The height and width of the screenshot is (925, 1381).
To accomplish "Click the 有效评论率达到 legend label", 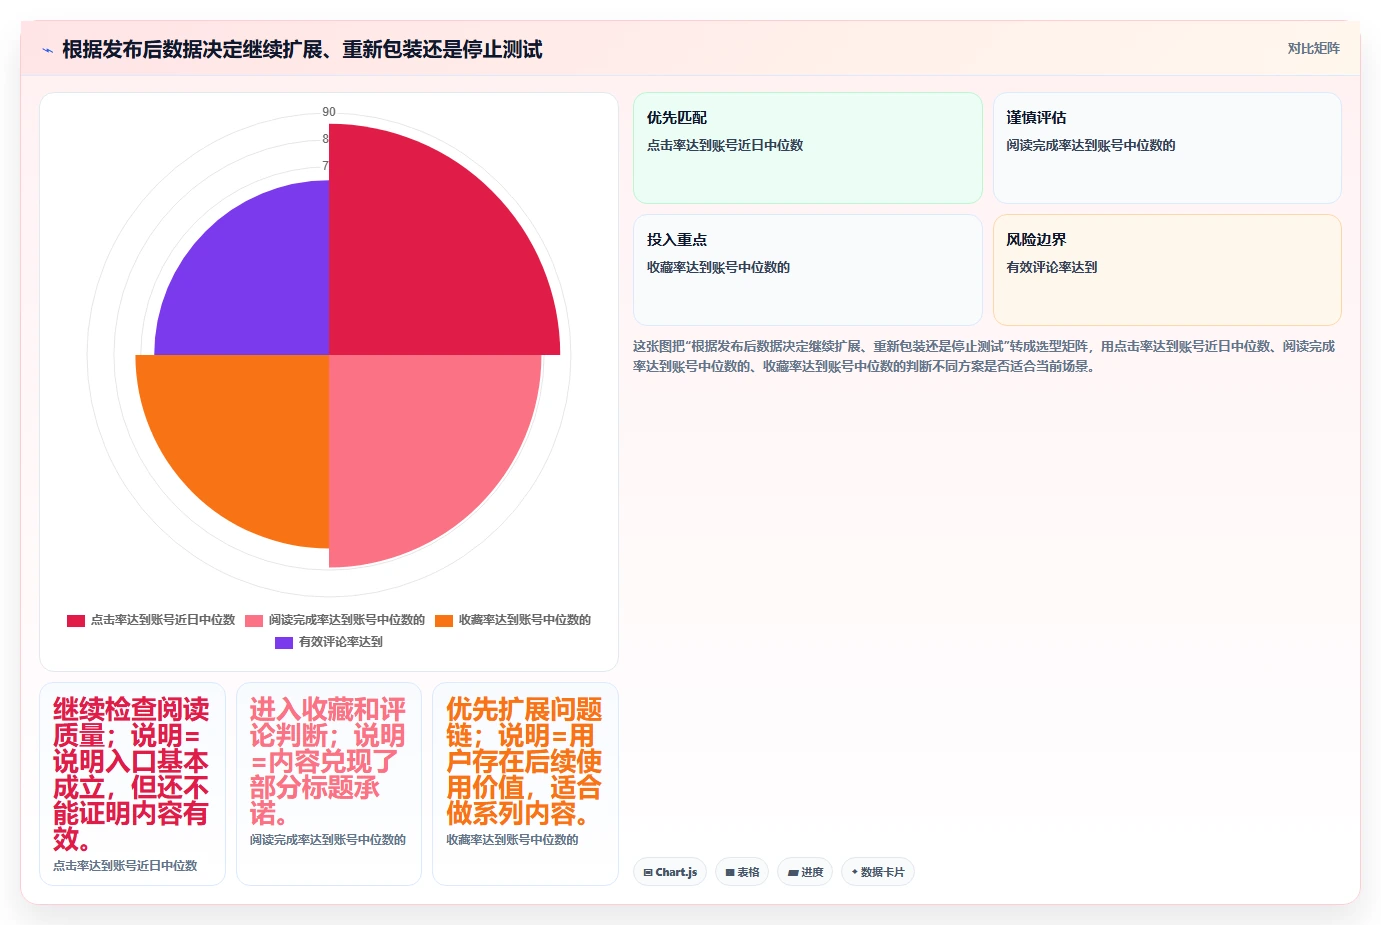I will coord(341,642).
